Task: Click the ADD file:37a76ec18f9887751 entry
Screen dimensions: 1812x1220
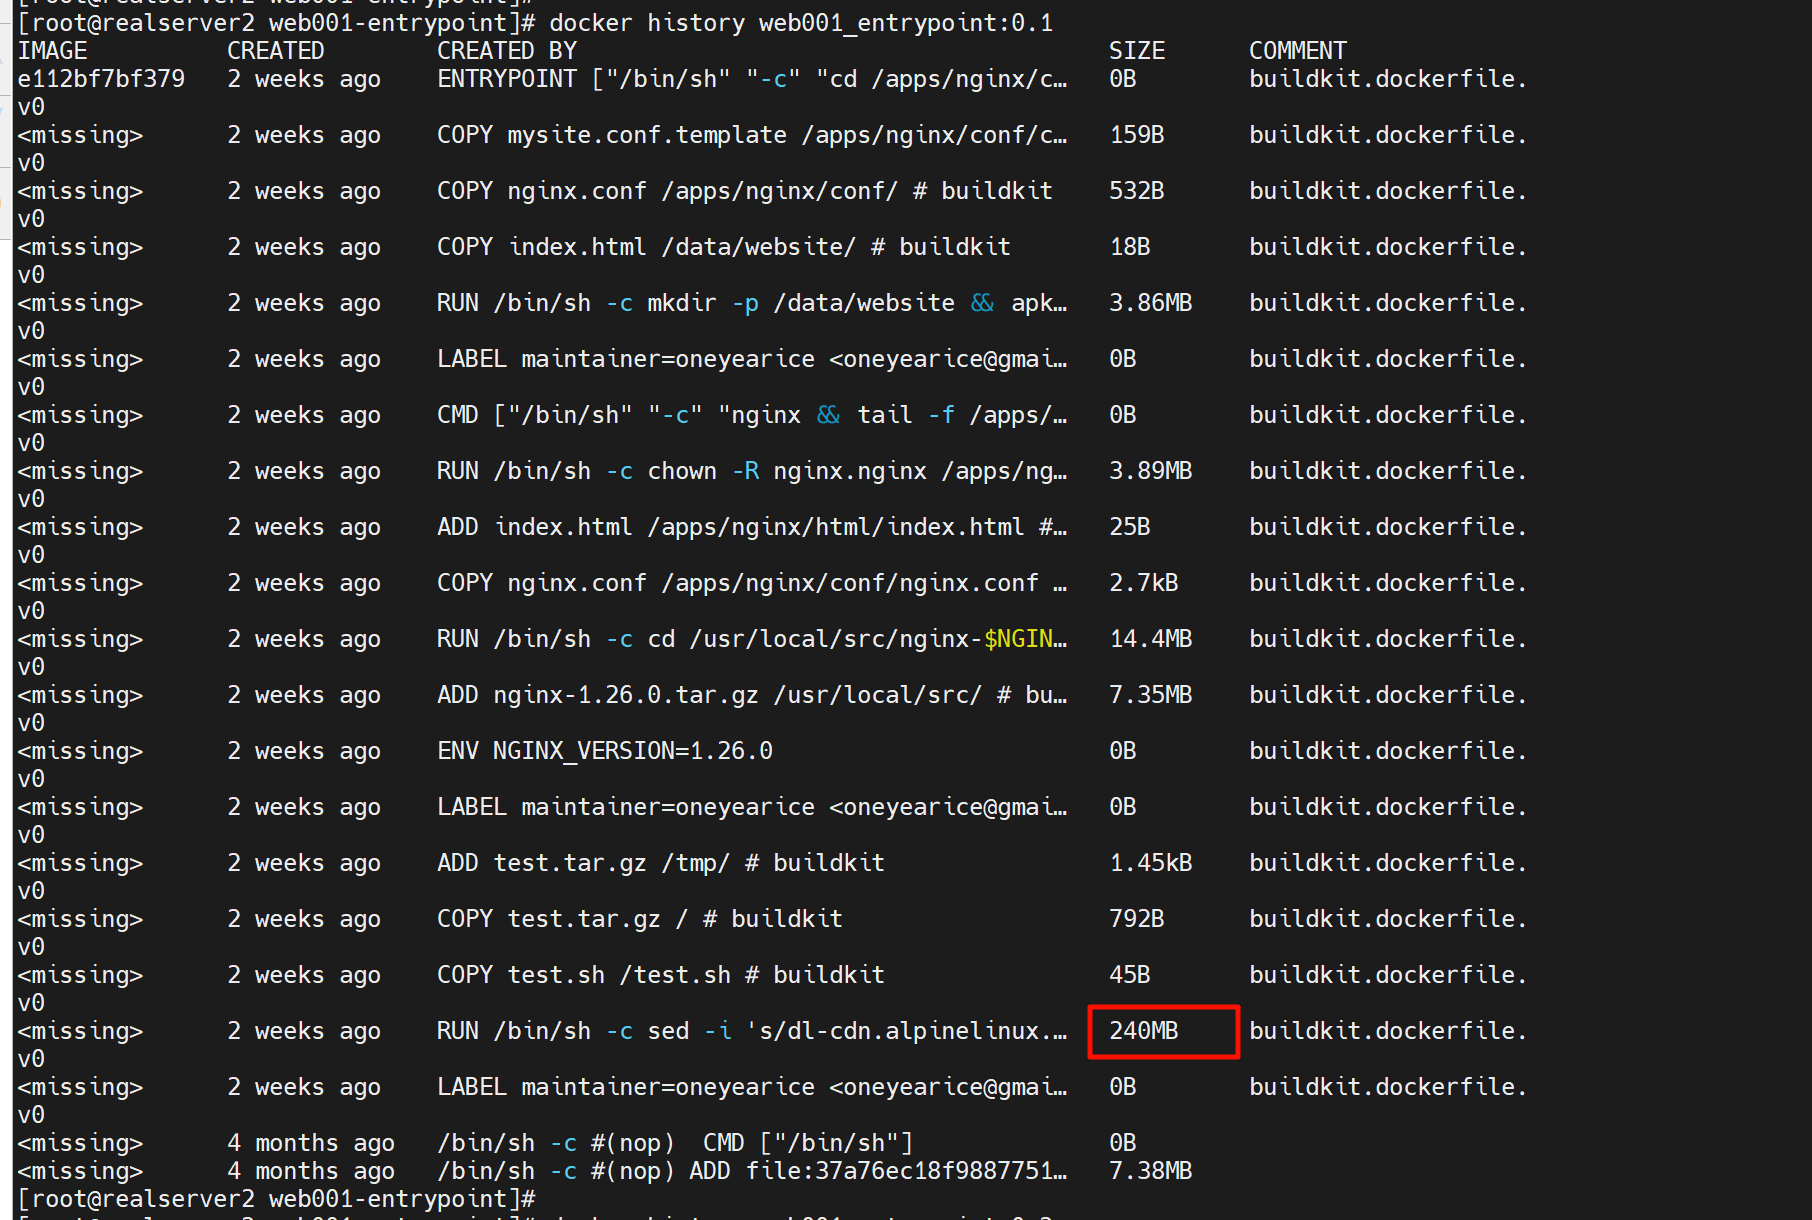Action: coord(877,1171)
